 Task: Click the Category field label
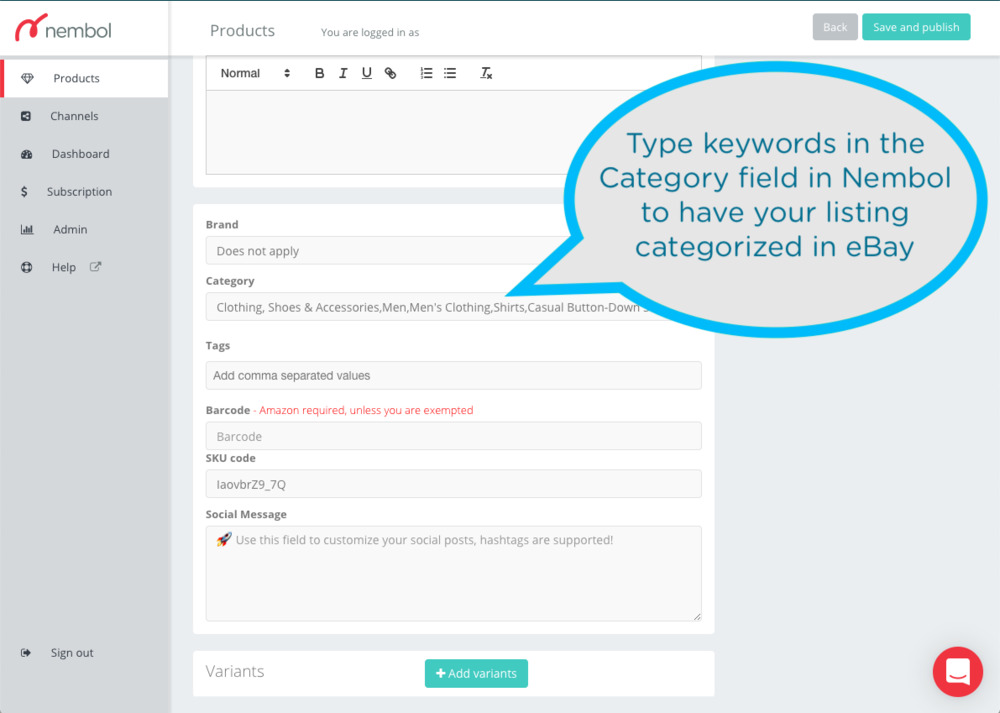pos(230,281)
